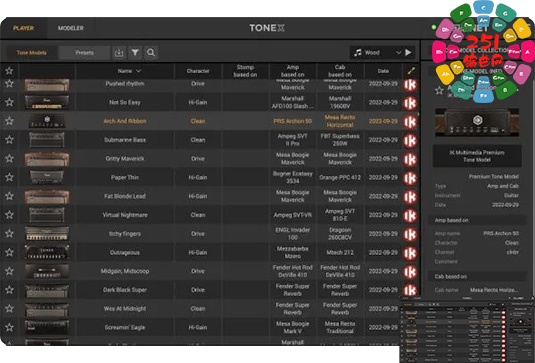Favorite the Outrageous tone
This screenshot has width=535, height=363.
pos(9,252)
